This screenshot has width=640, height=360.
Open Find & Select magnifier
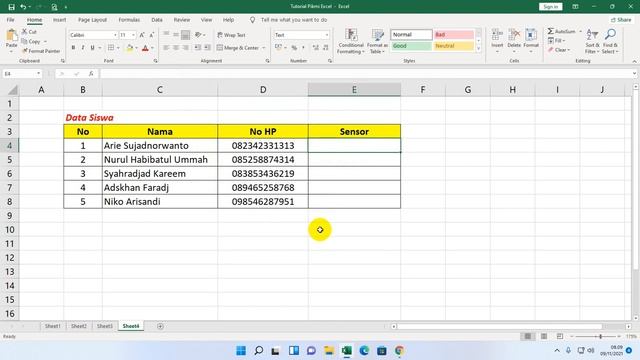pyautogui.click(x=610, y=41)
